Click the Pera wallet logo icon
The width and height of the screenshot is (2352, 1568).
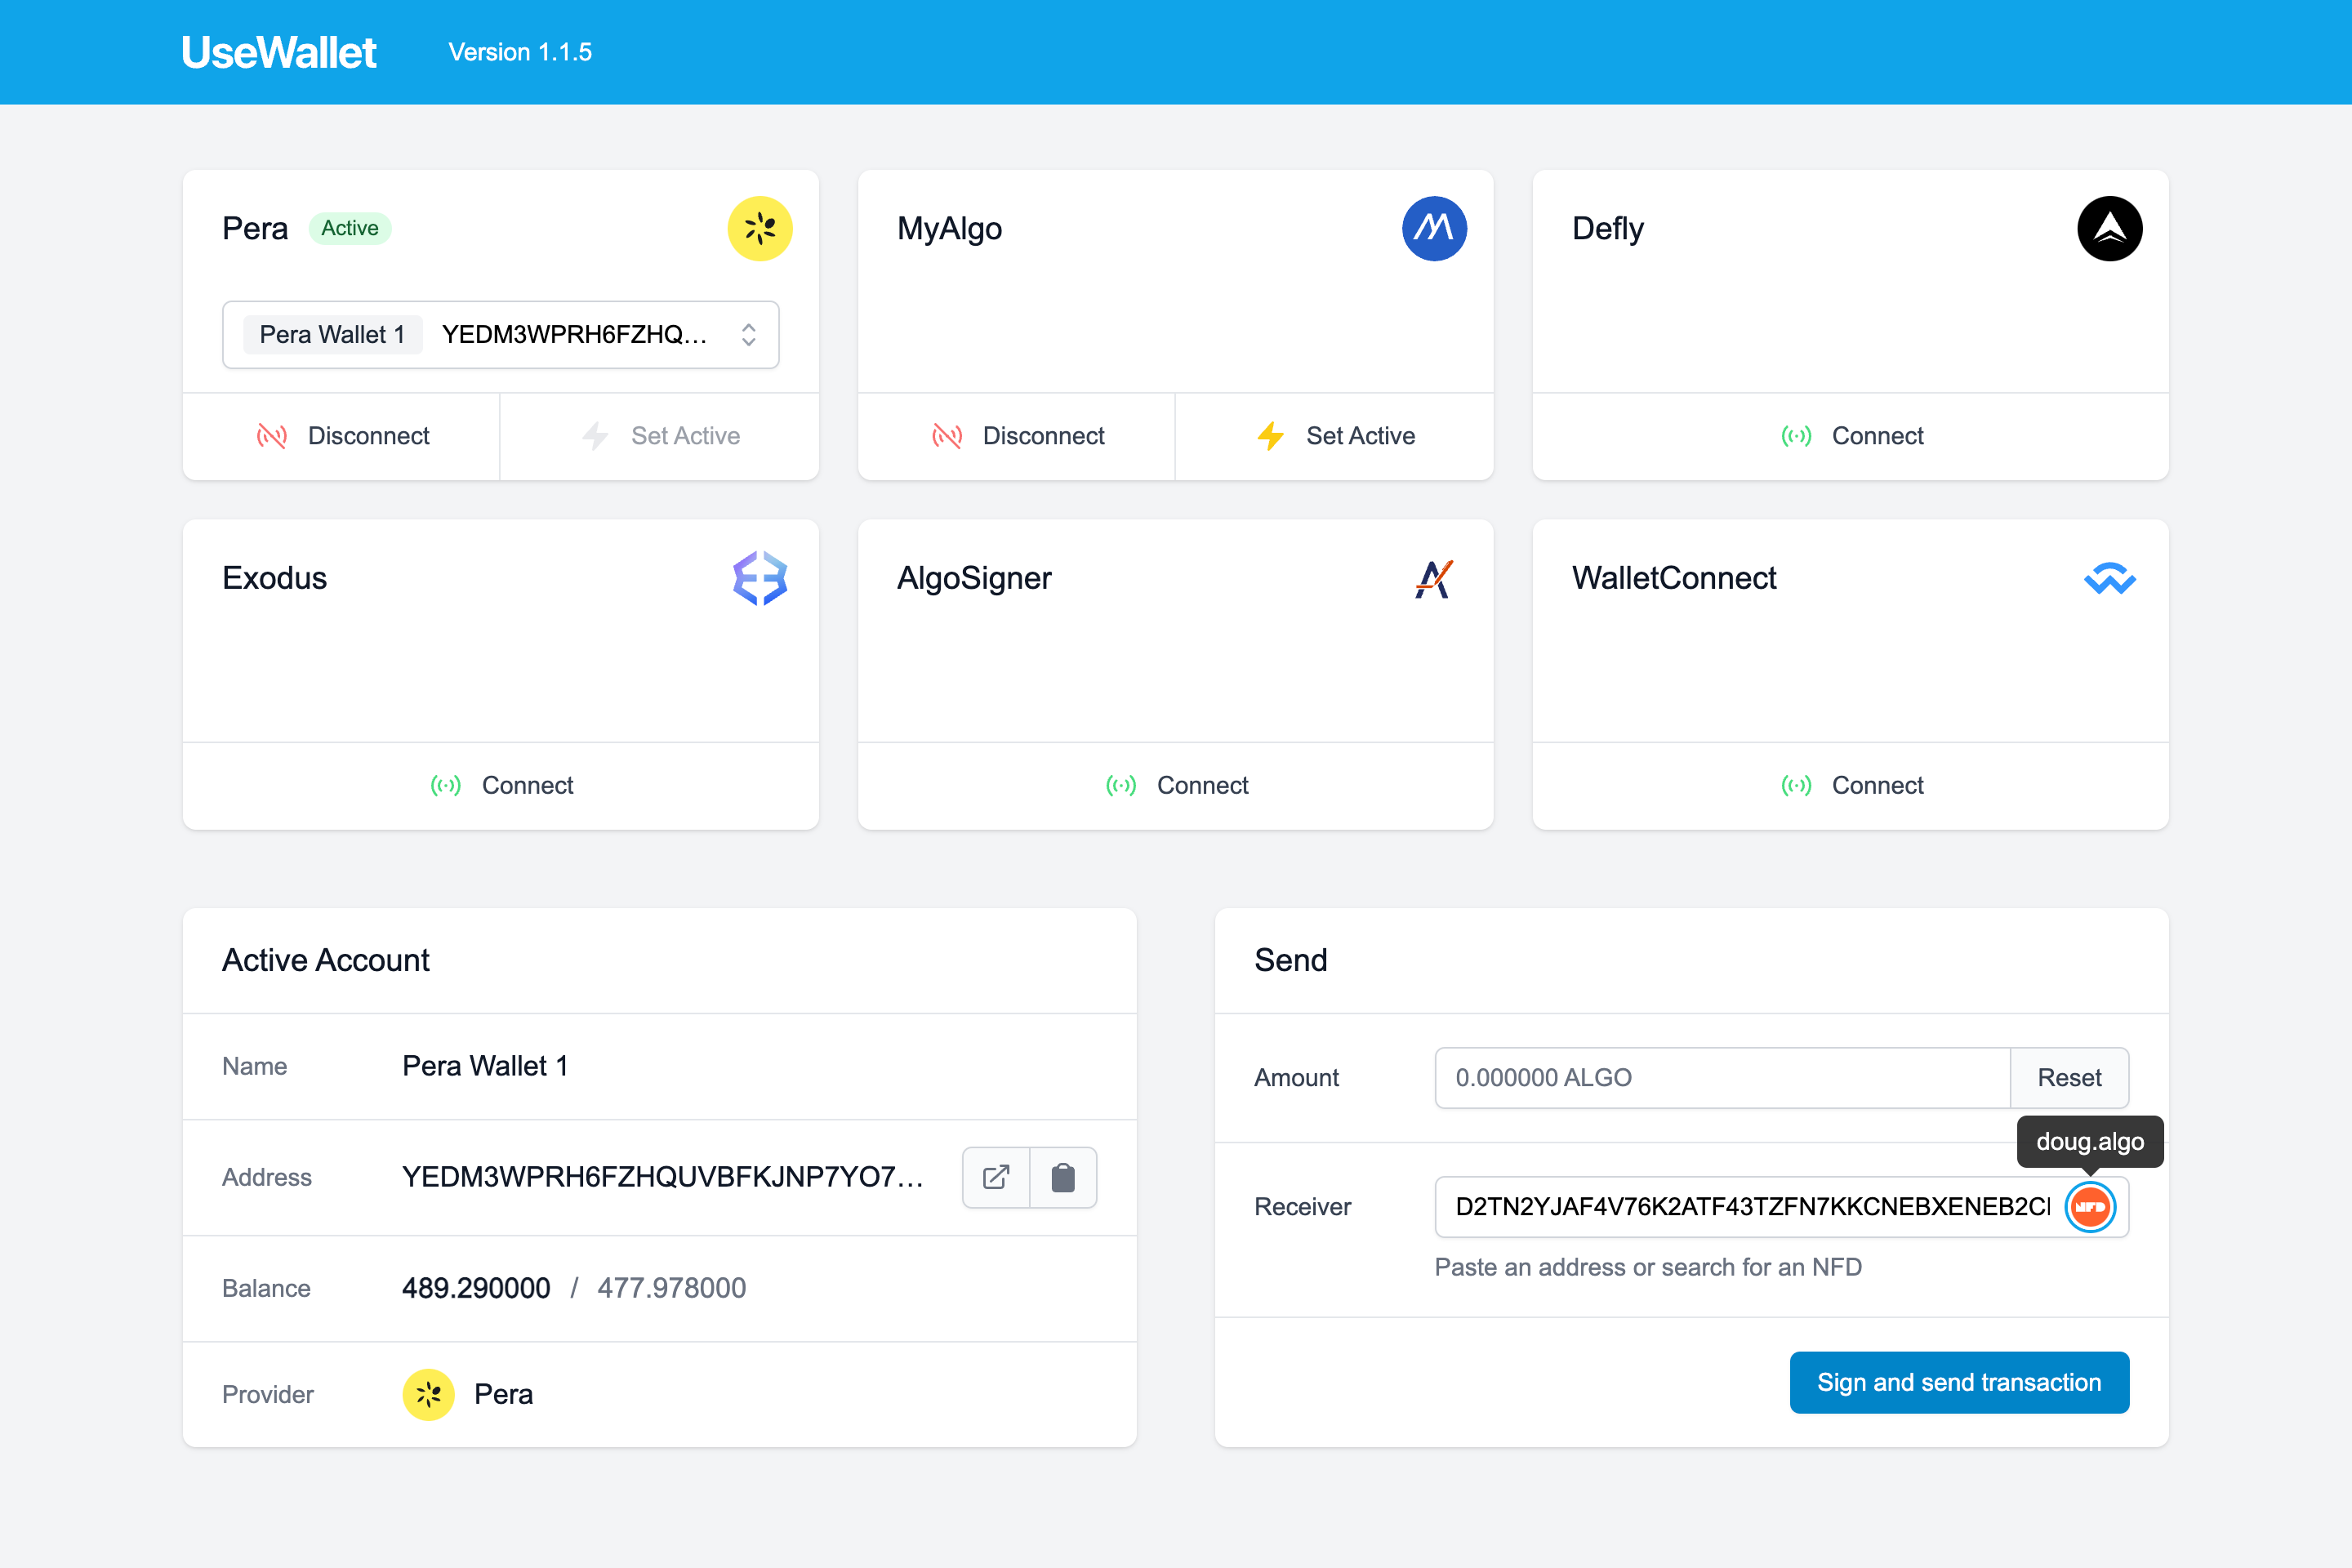760,228
